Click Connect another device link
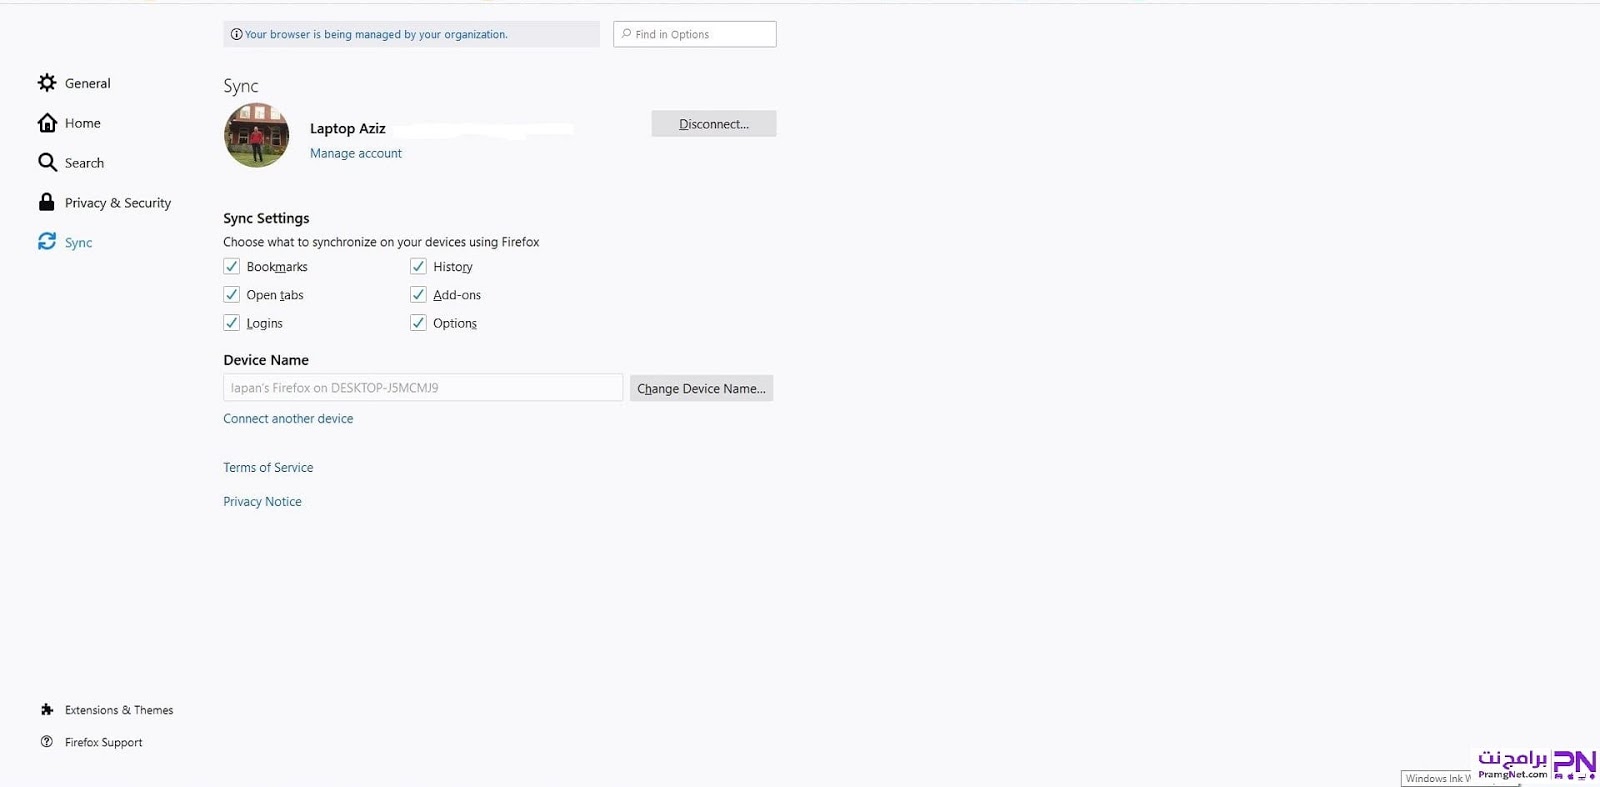The image size is (1600, 787). point(288,419)
